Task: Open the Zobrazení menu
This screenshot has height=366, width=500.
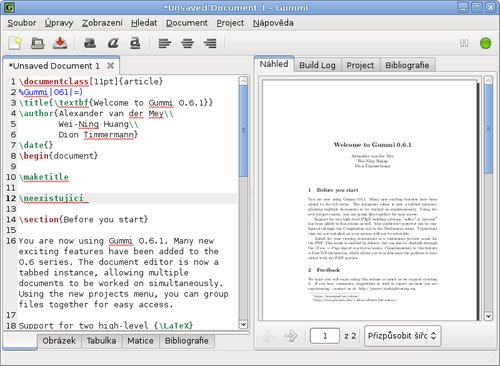Action: pyautogui.click(x=102, y=23)
